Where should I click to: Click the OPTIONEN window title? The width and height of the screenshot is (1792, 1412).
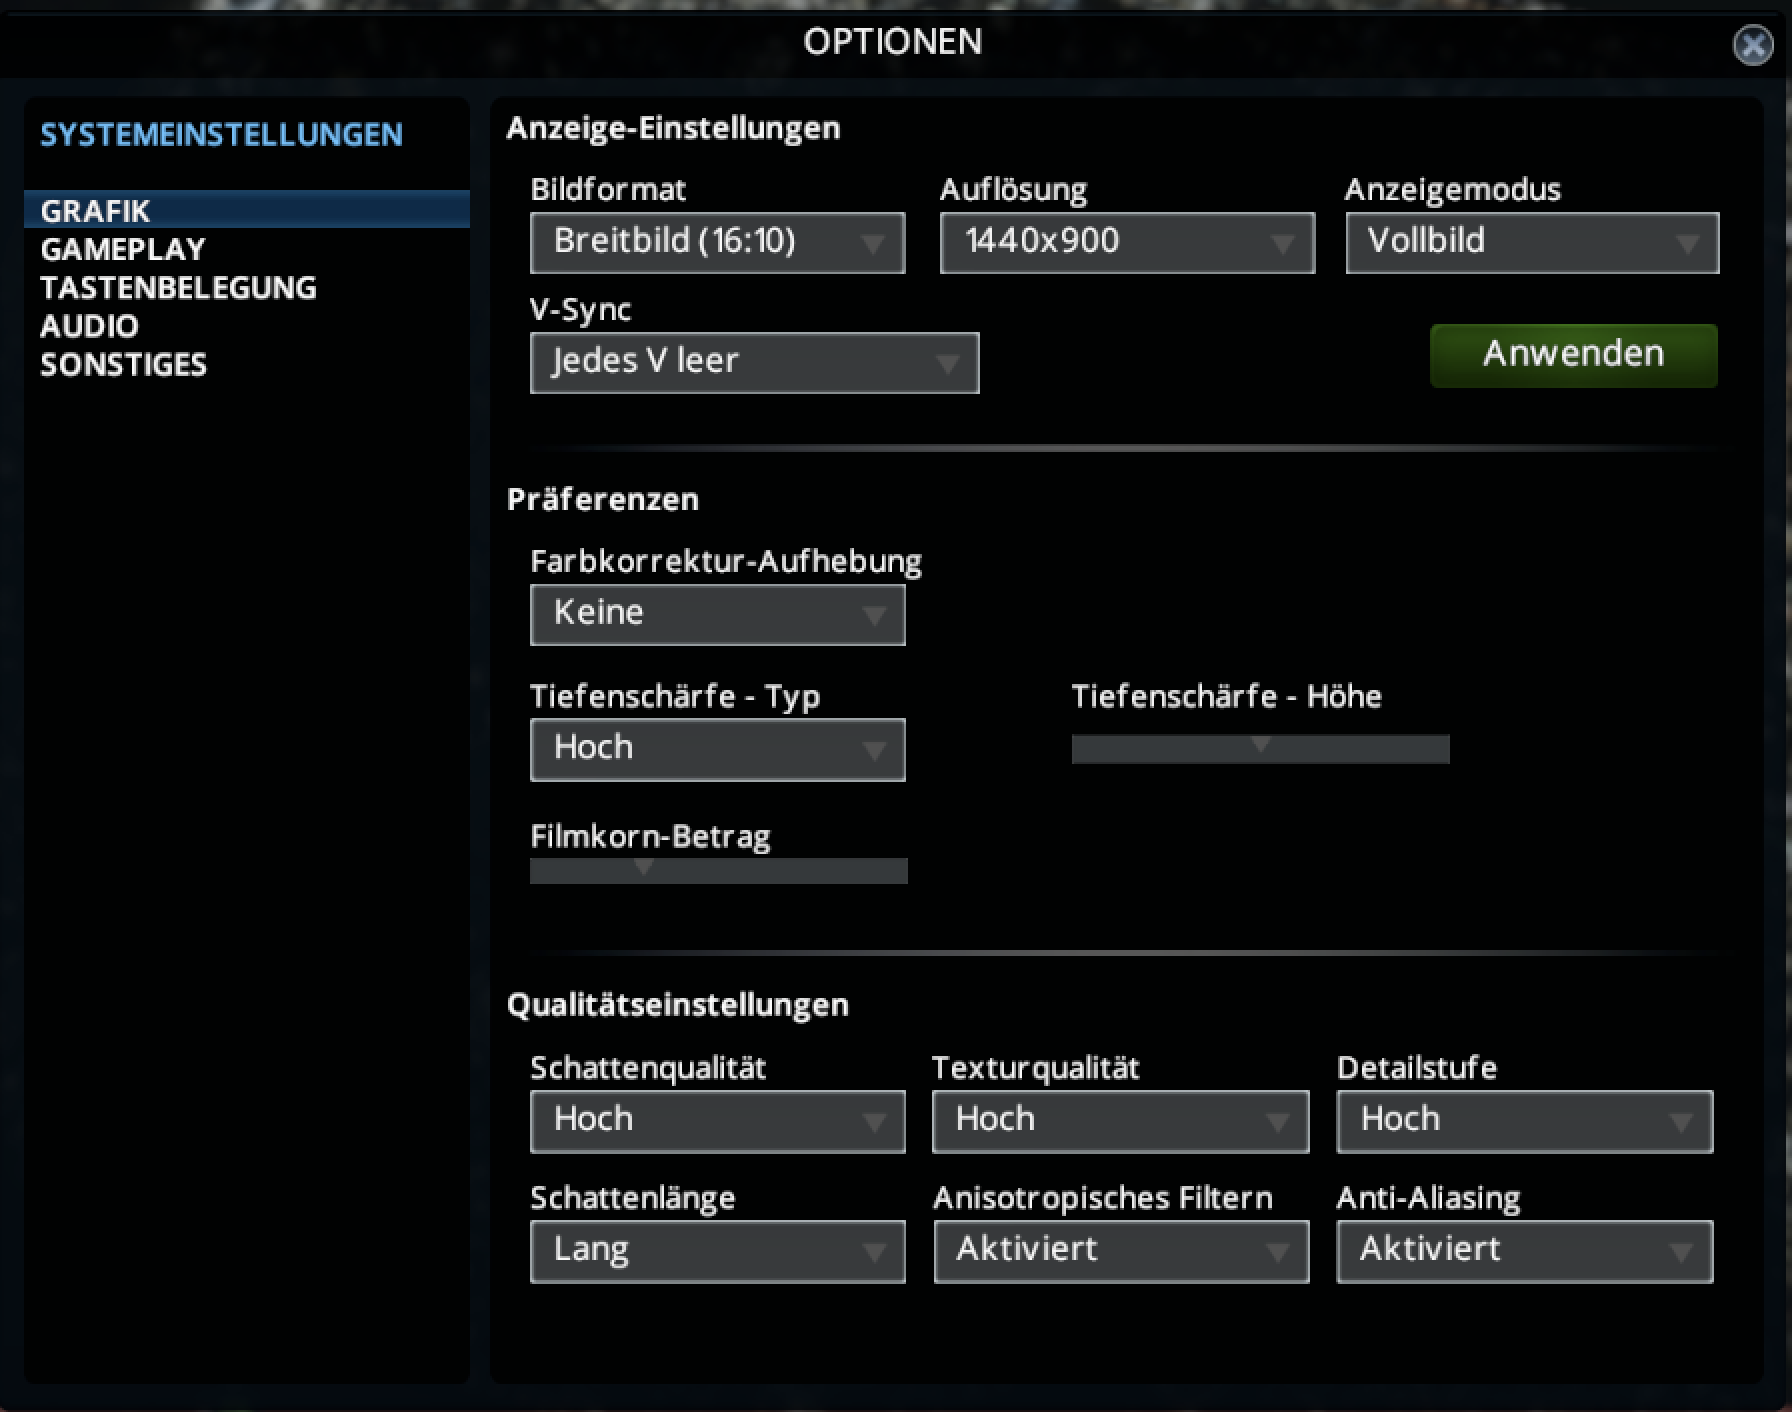pyautogui.click(x=893, y=41)
